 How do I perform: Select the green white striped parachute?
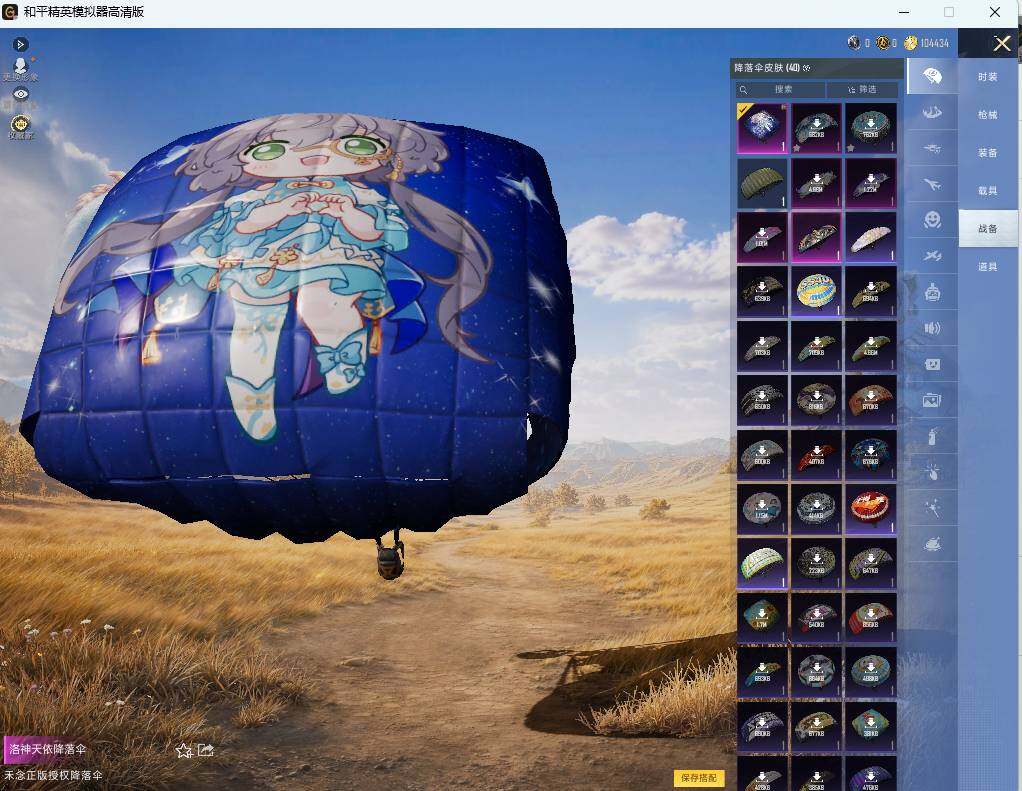click(762, 563)
